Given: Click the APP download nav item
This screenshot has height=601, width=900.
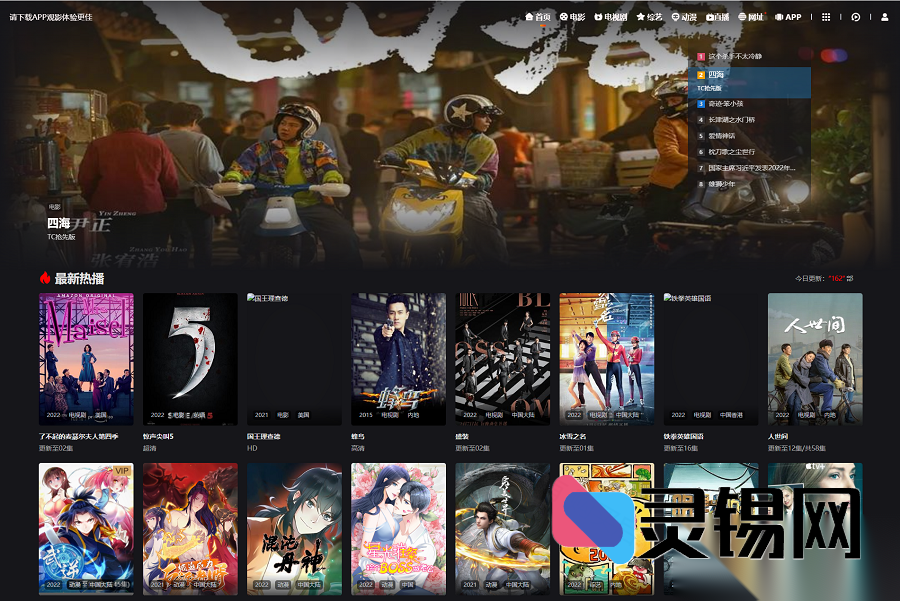Looking at the screenshot, I should tap(788, 17).
